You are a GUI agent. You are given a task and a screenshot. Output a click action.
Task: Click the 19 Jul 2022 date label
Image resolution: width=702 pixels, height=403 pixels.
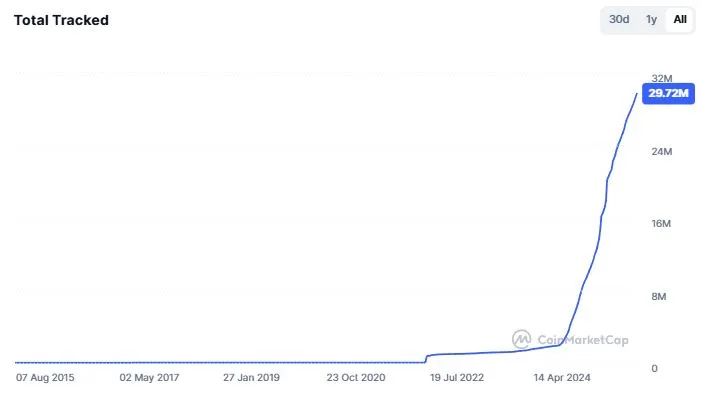tap(459, 379)
